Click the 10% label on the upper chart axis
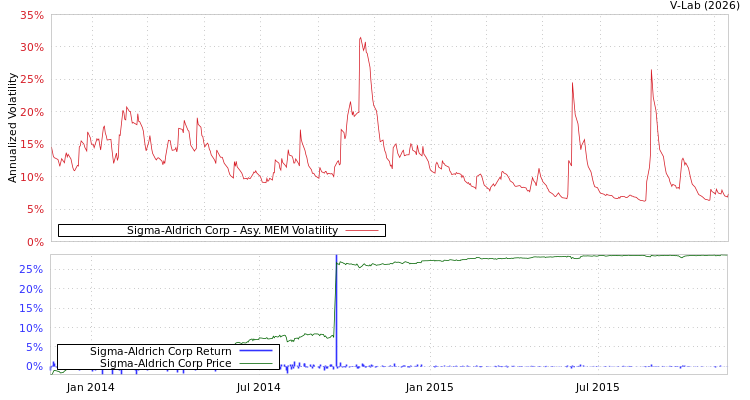This screenshot has width=750, height=400. pos(32,178)
